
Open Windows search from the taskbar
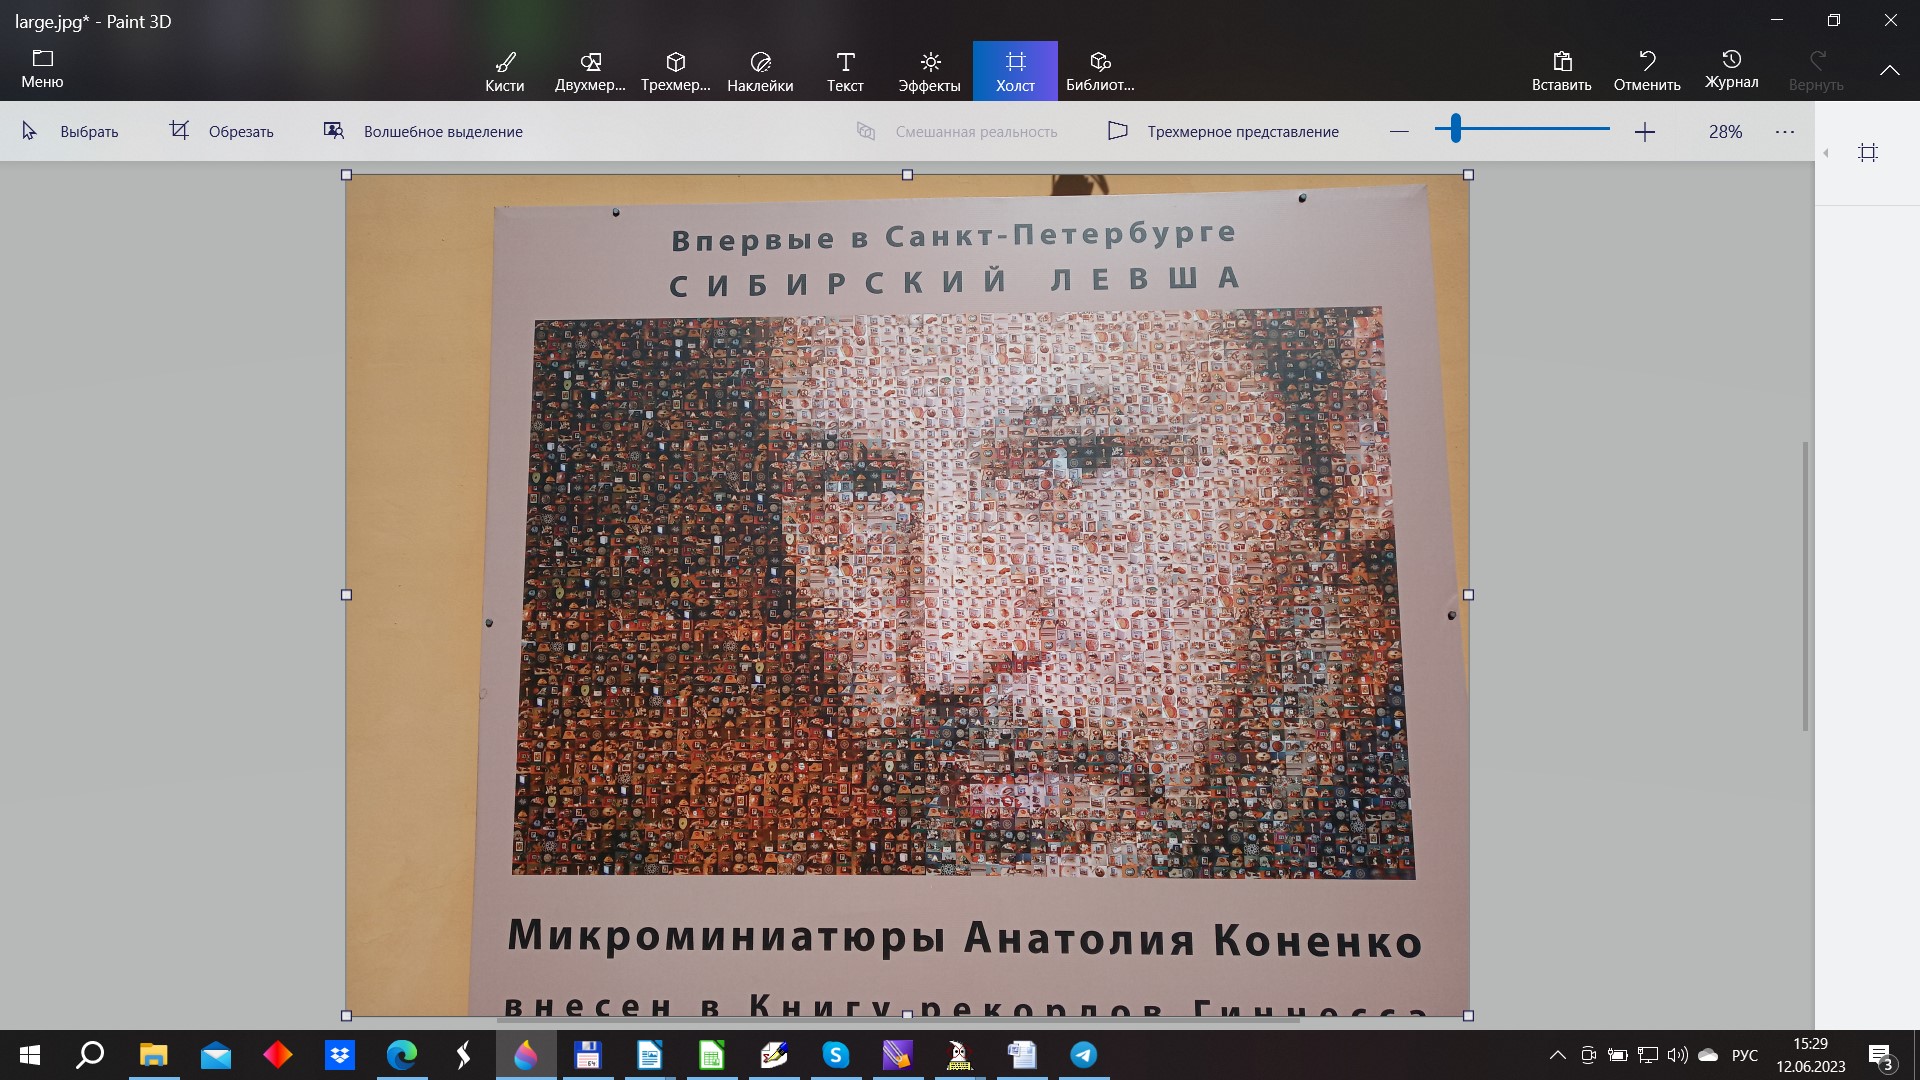coord(91,1055)
